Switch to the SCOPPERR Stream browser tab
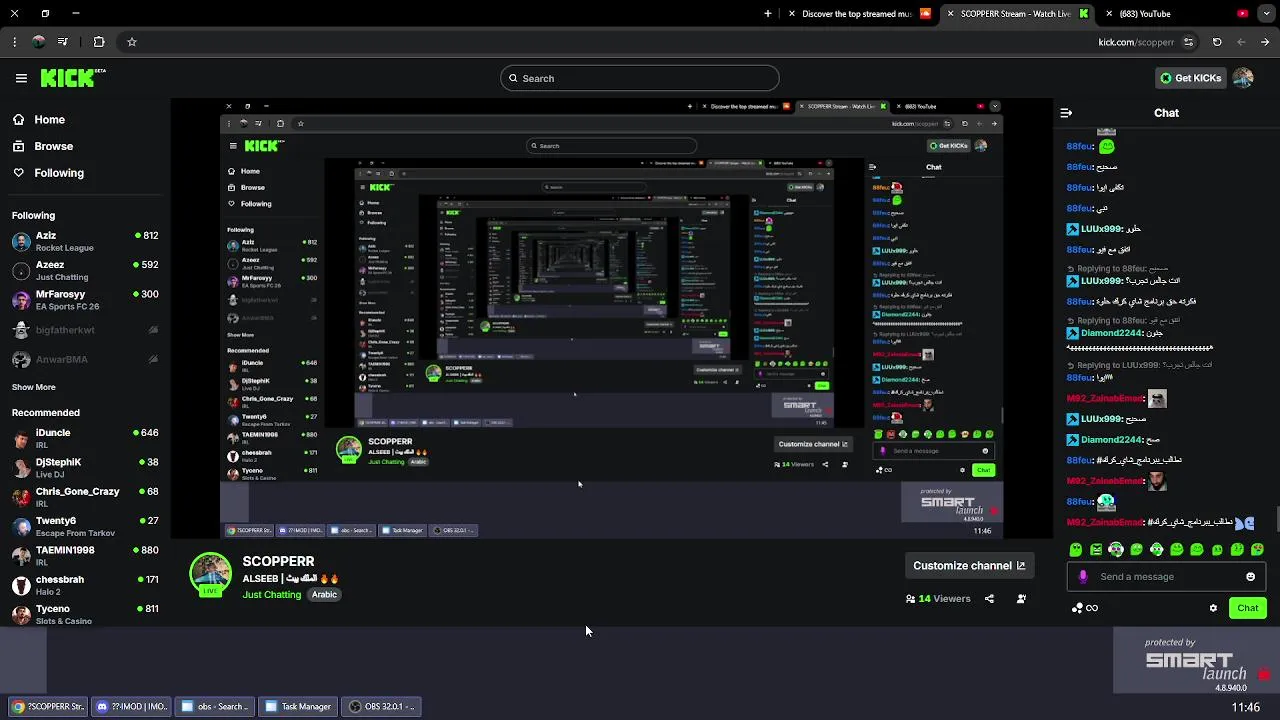 coord(1018,14)
